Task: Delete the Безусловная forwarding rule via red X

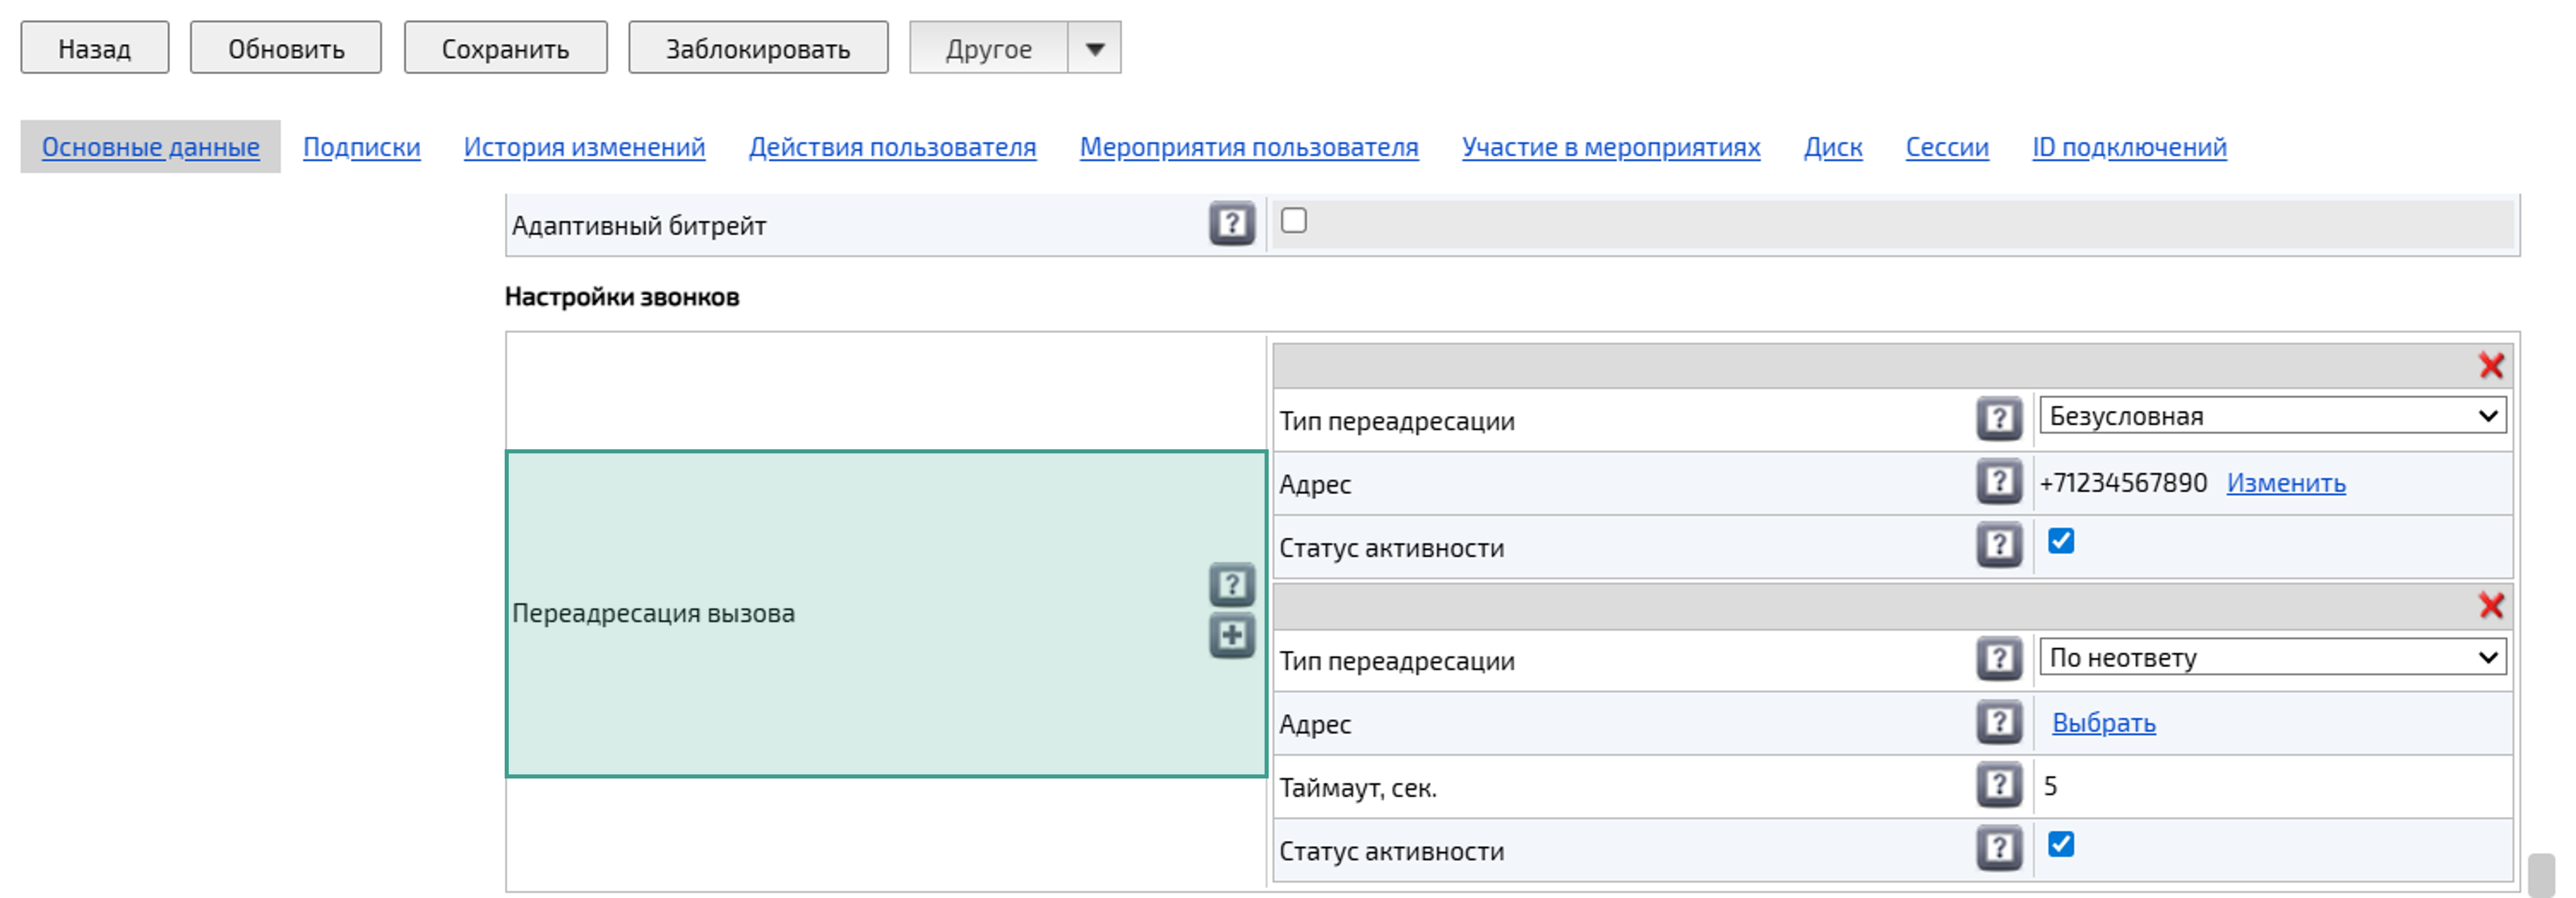Action: point(2492,365)
